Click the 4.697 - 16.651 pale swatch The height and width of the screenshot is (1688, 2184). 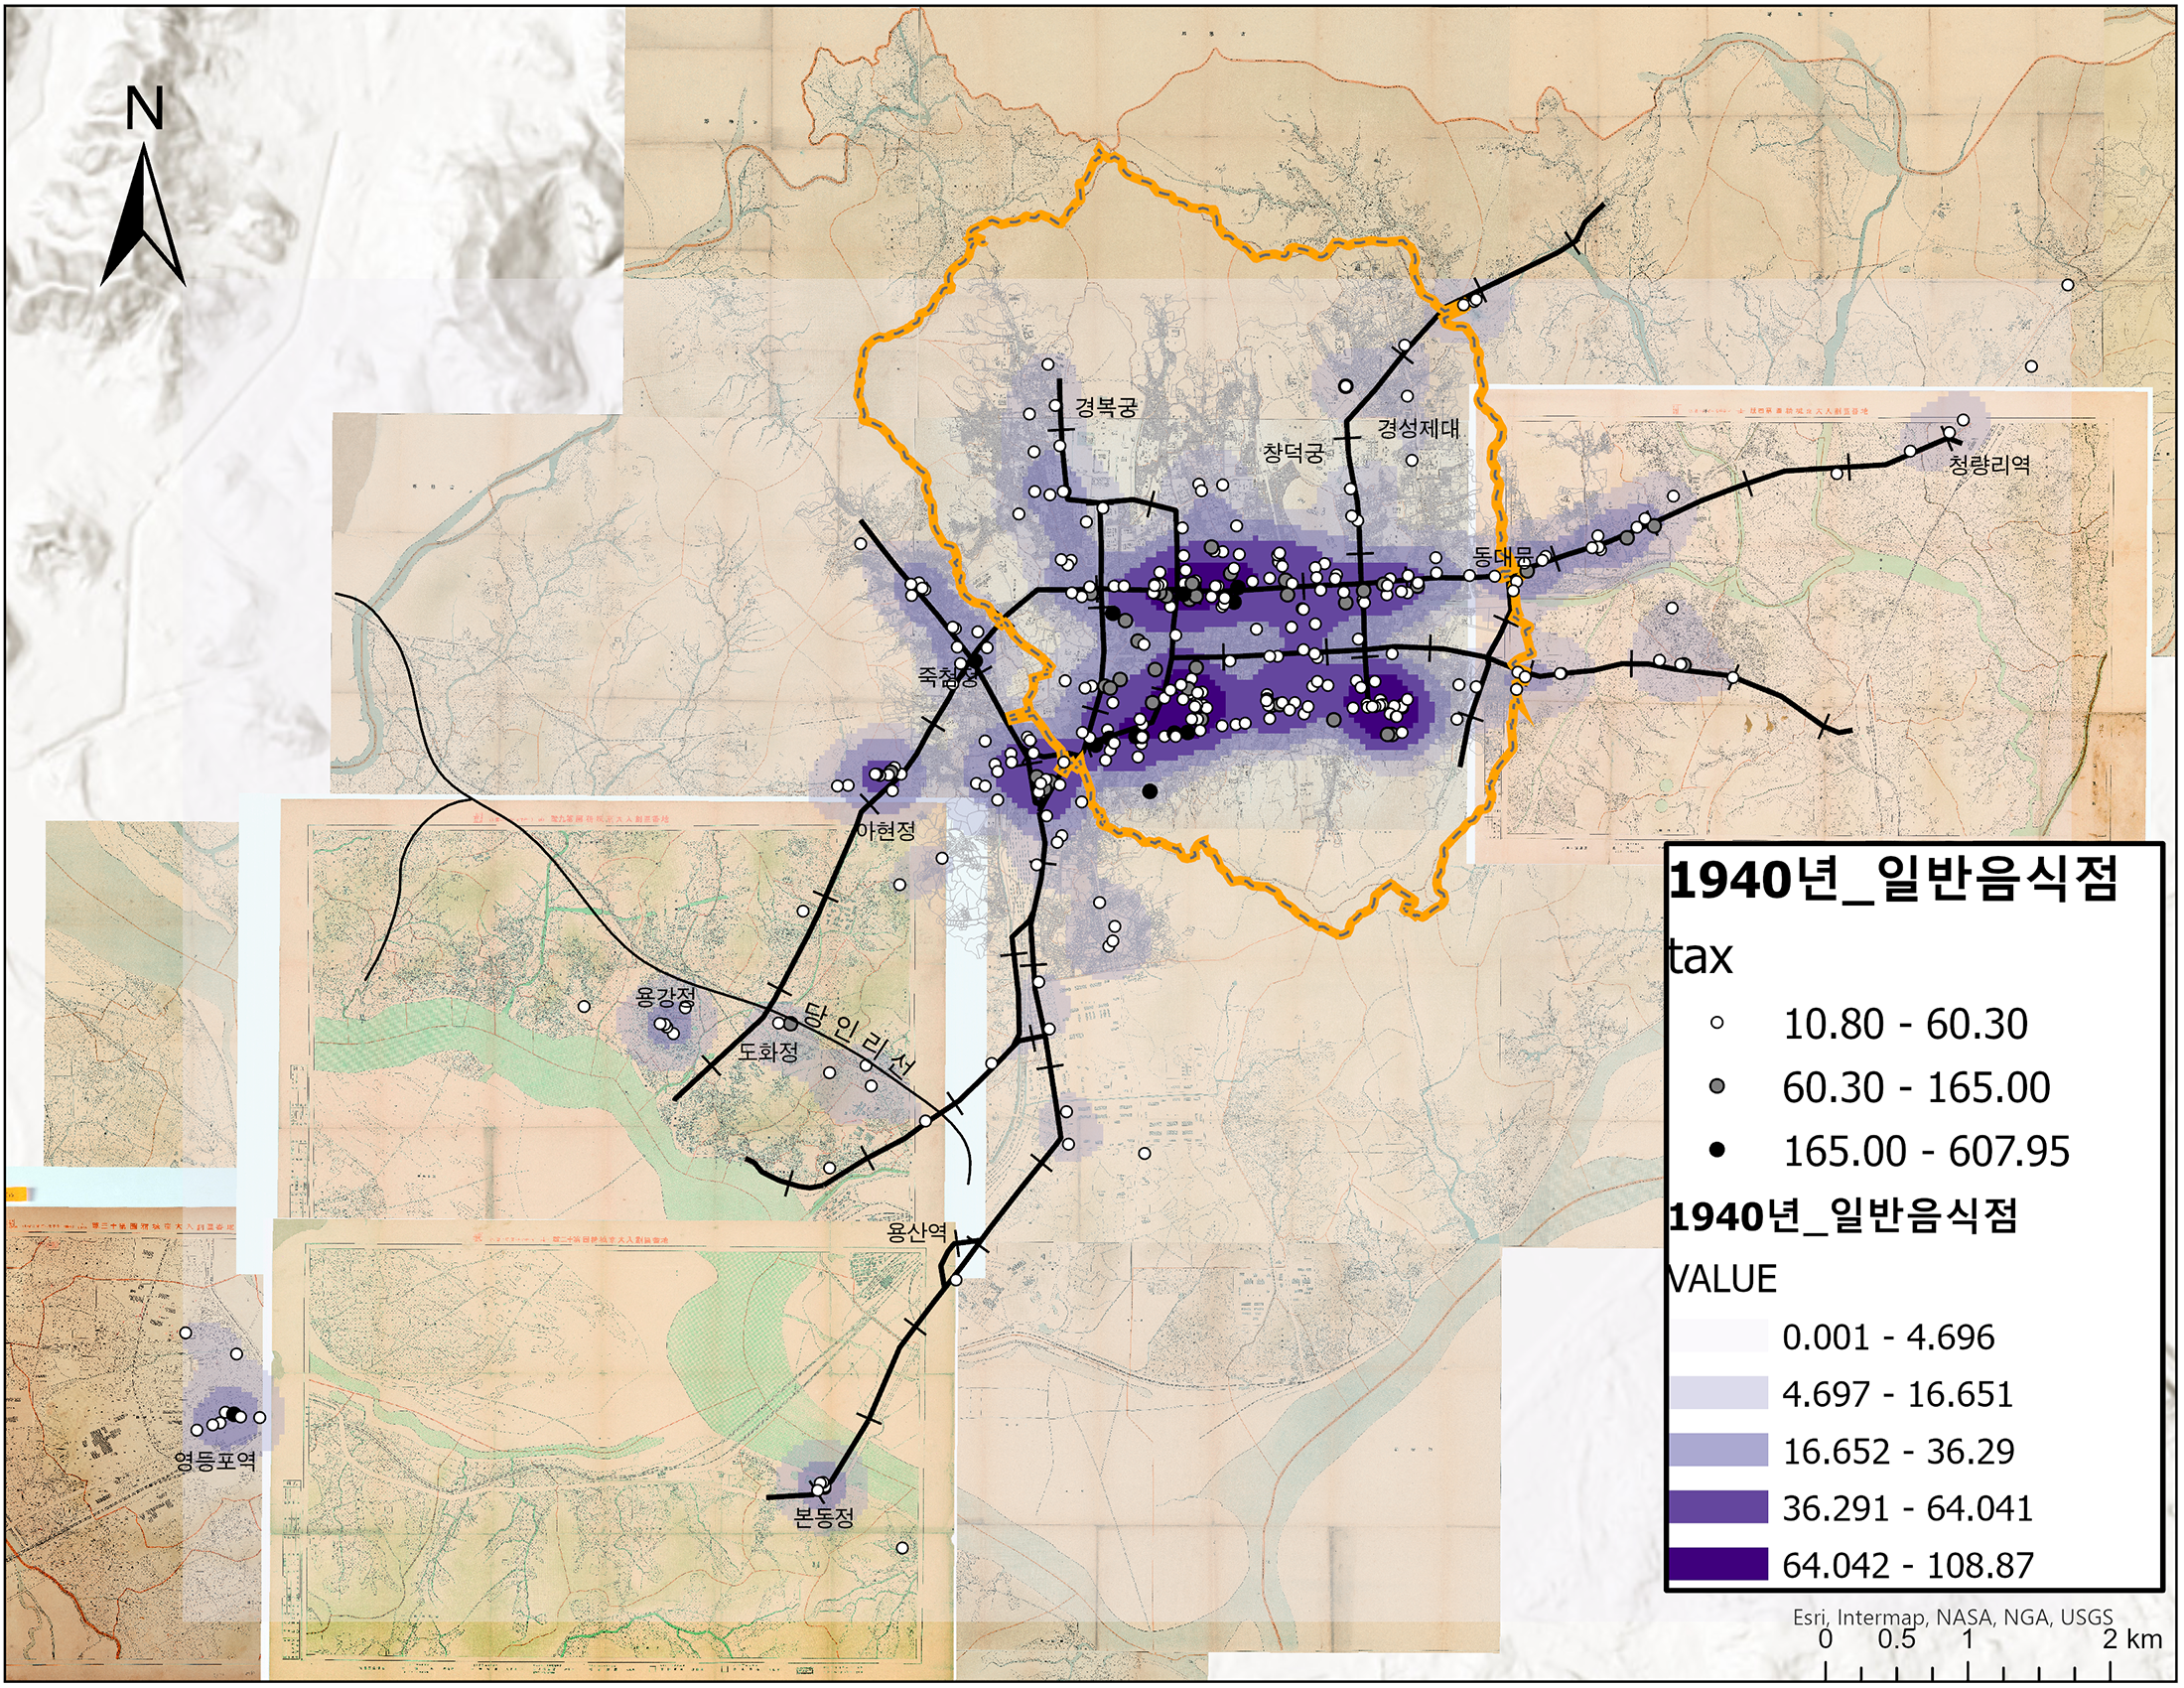pos(1717,1393)
